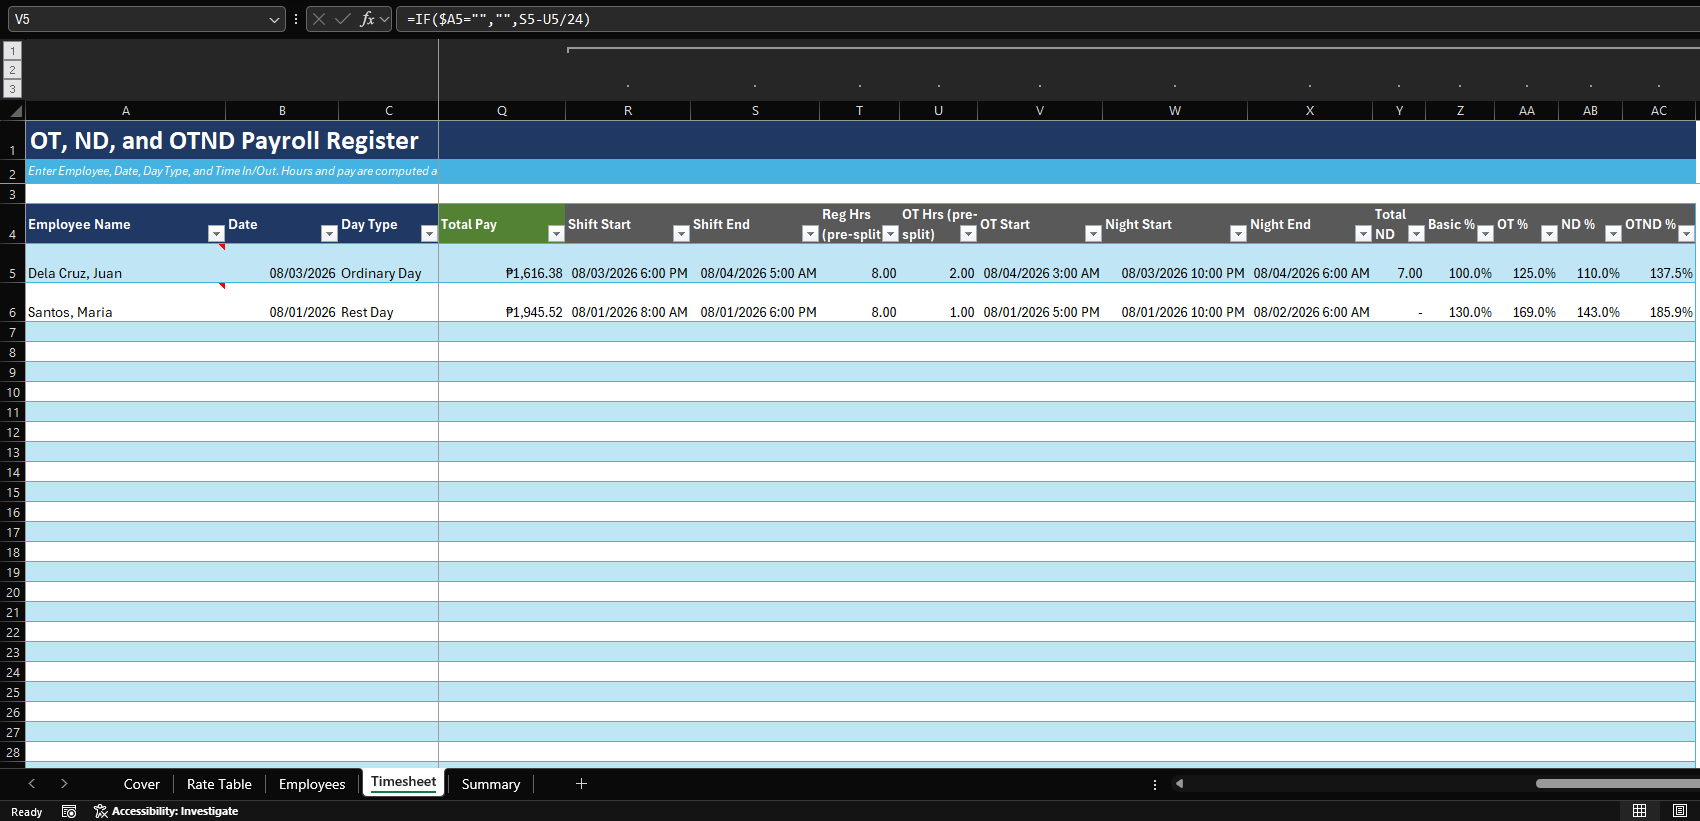
Task: Switch to the Cover sheet tab
Action: (x=141, y=784)
